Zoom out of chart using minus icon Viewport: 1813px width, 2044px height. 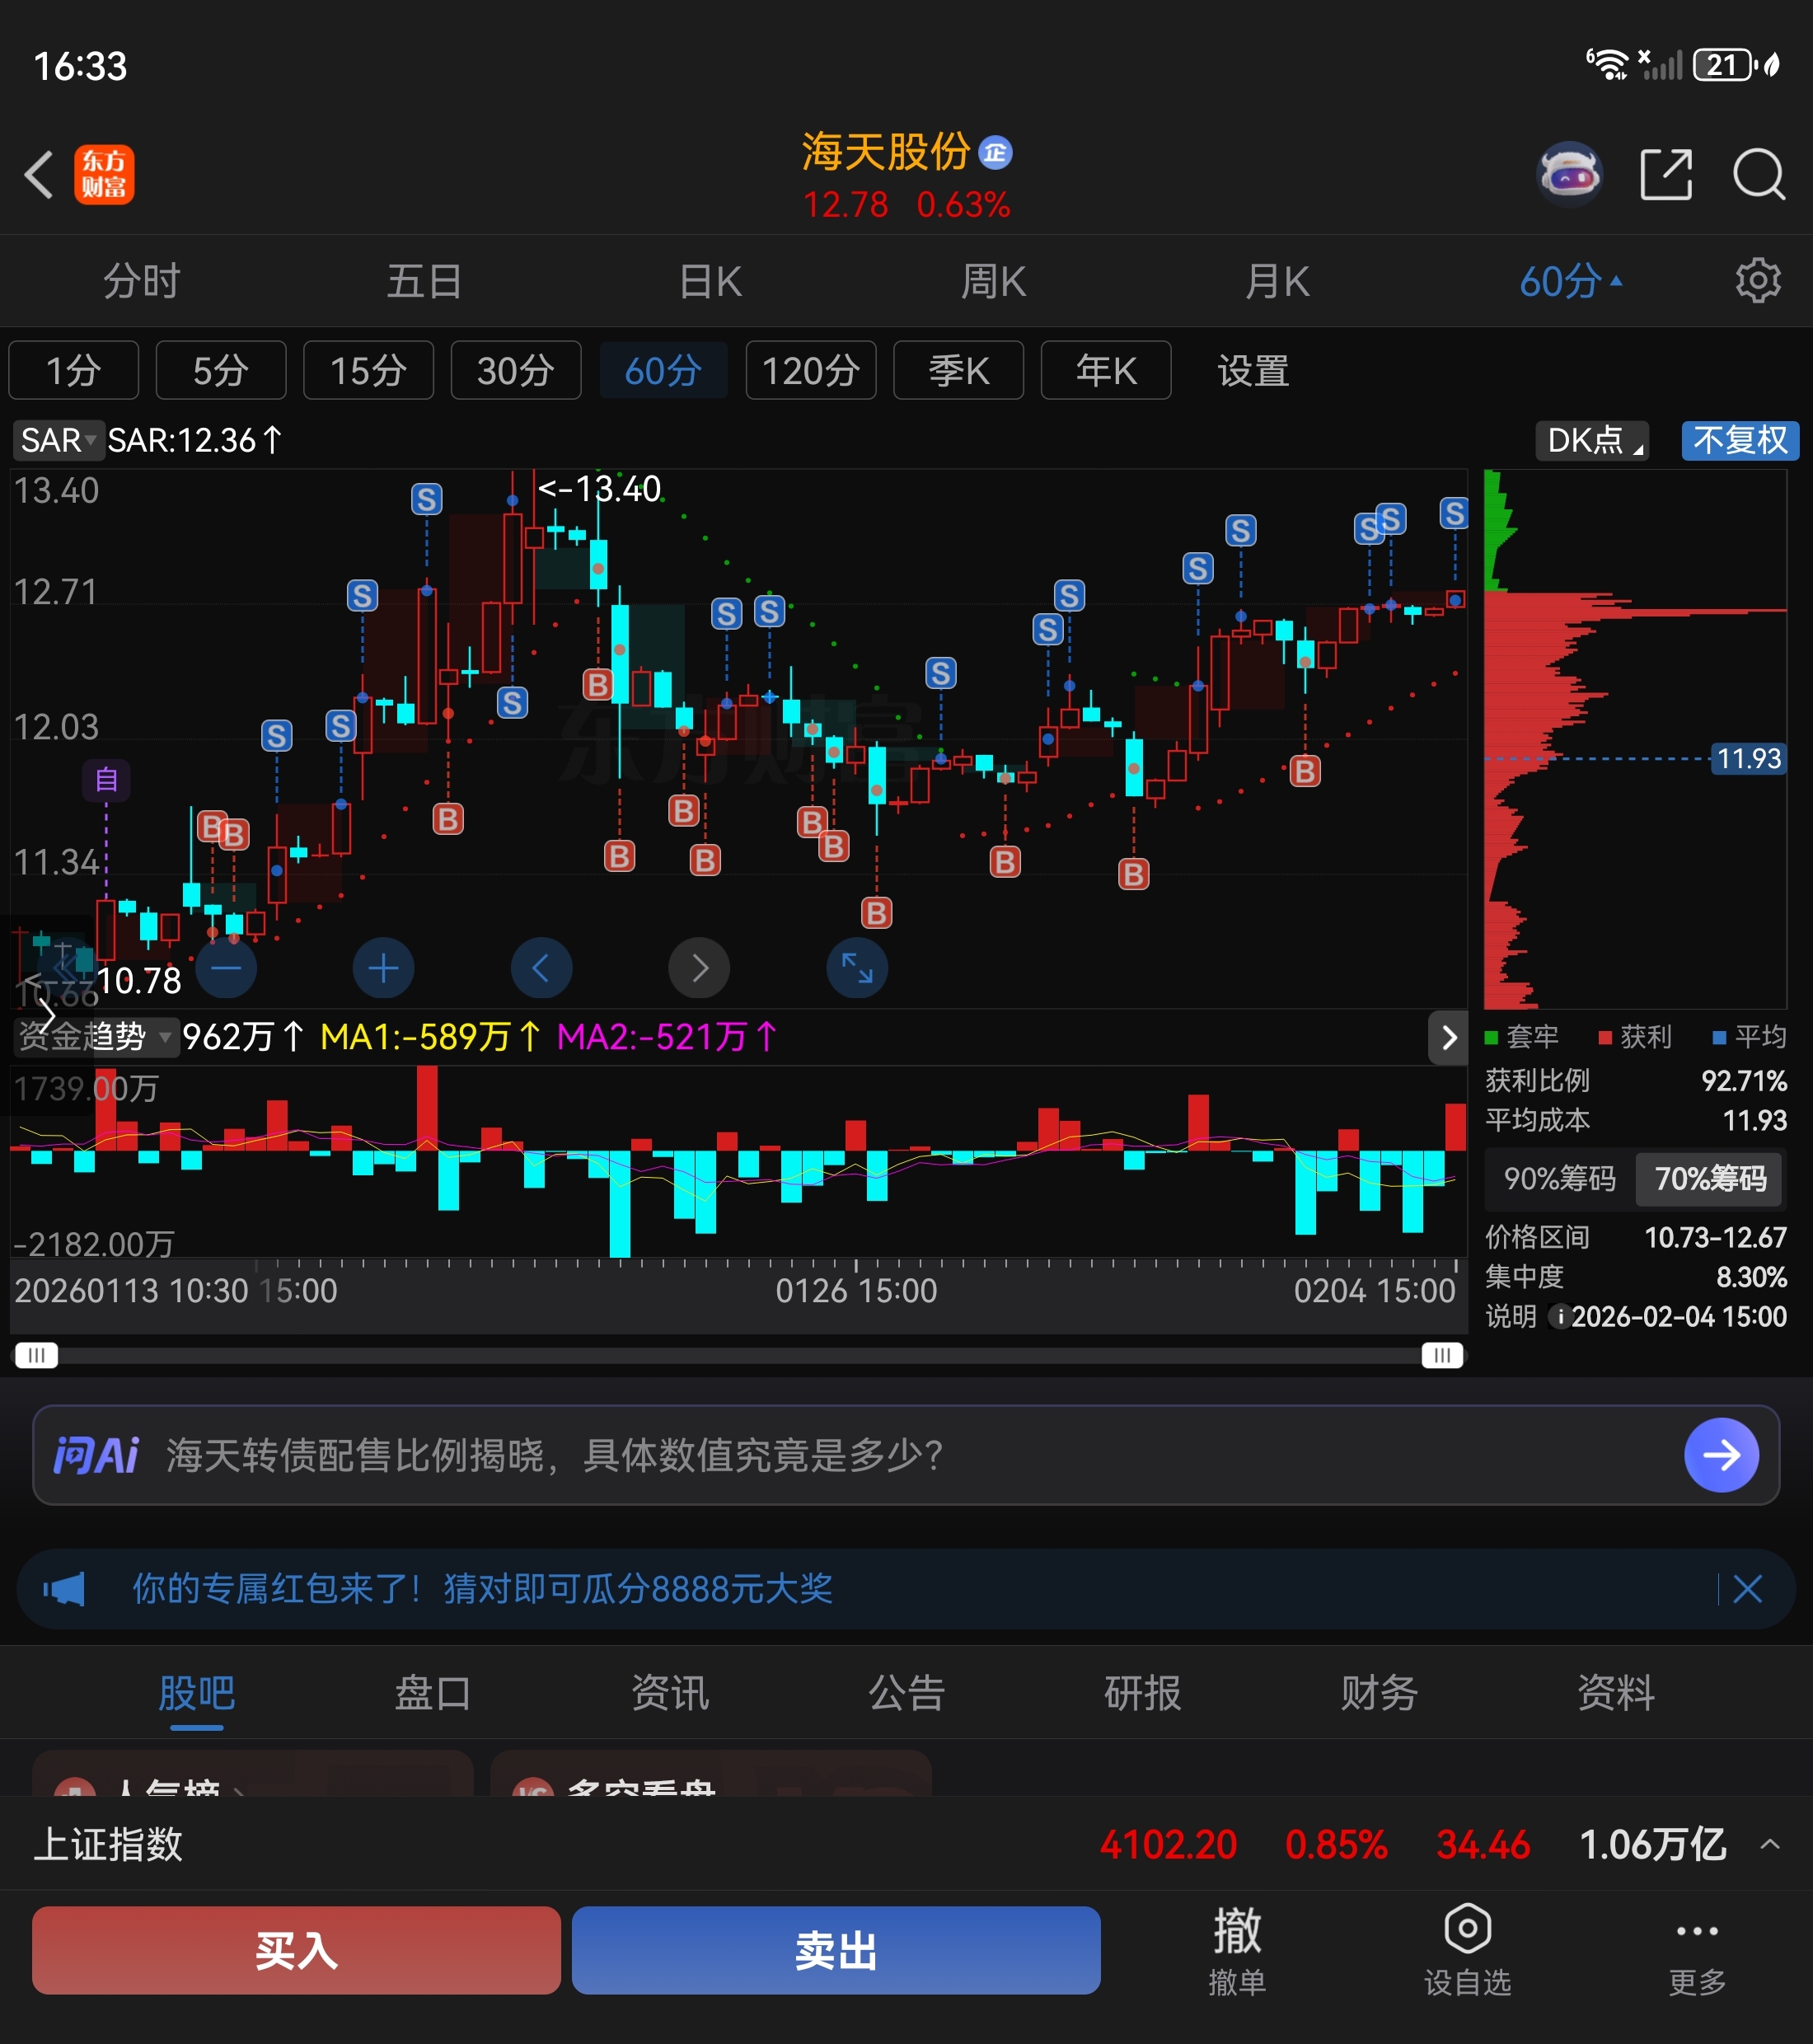pyautogui.click(x=225, y=967)
